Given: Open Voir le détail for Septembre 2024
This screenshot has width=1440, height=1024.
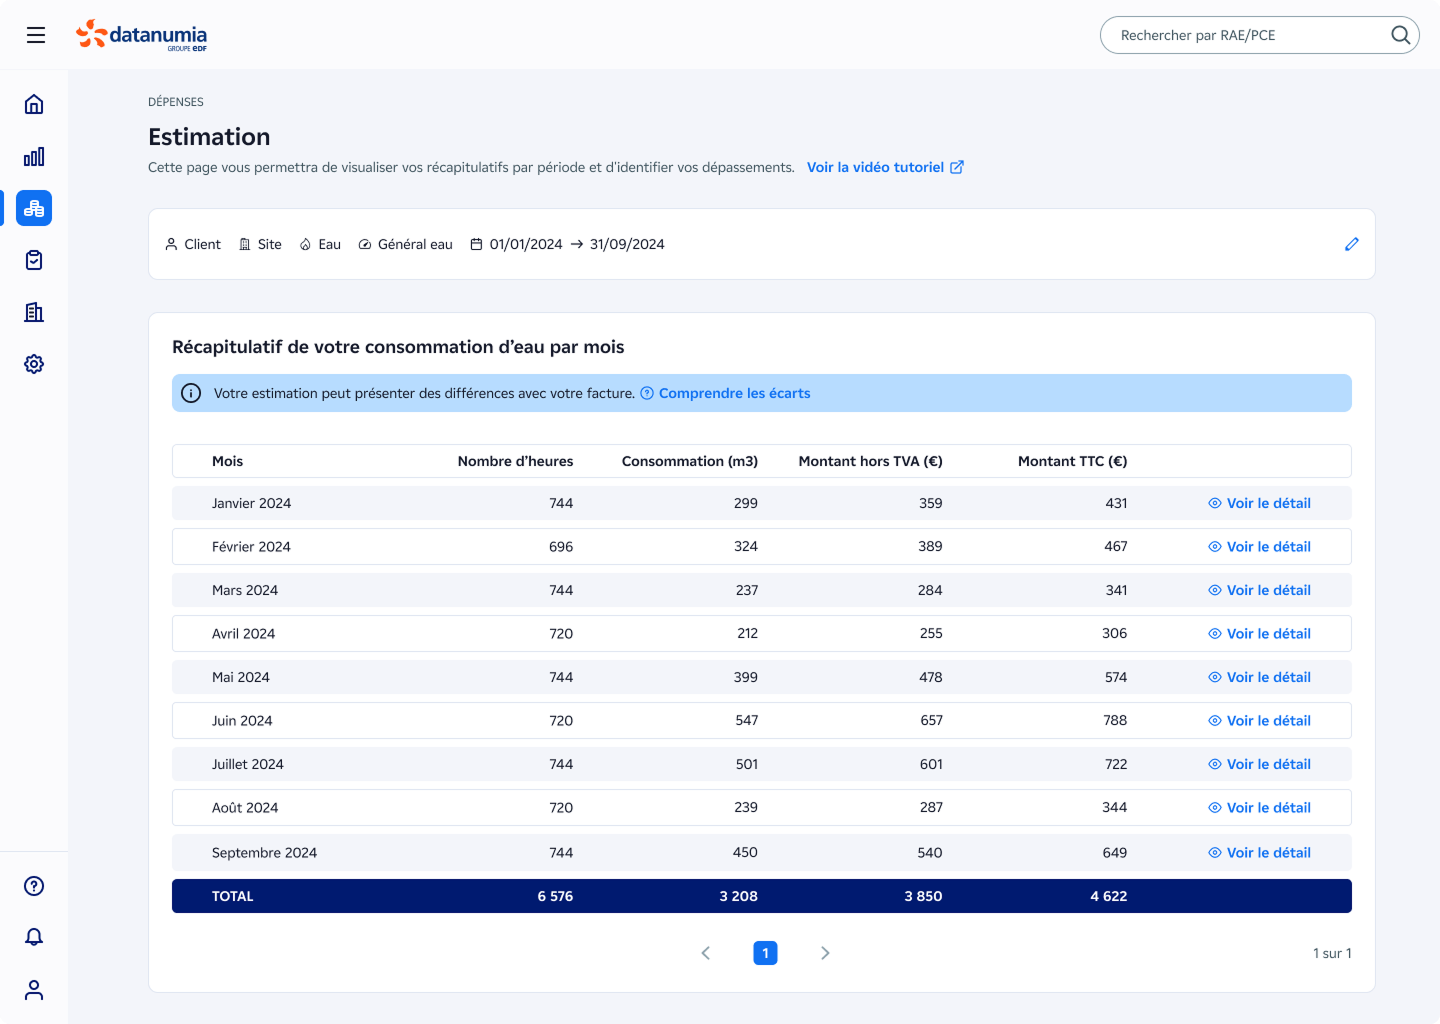Looking at the screenshot, I should pos(1259,853).
